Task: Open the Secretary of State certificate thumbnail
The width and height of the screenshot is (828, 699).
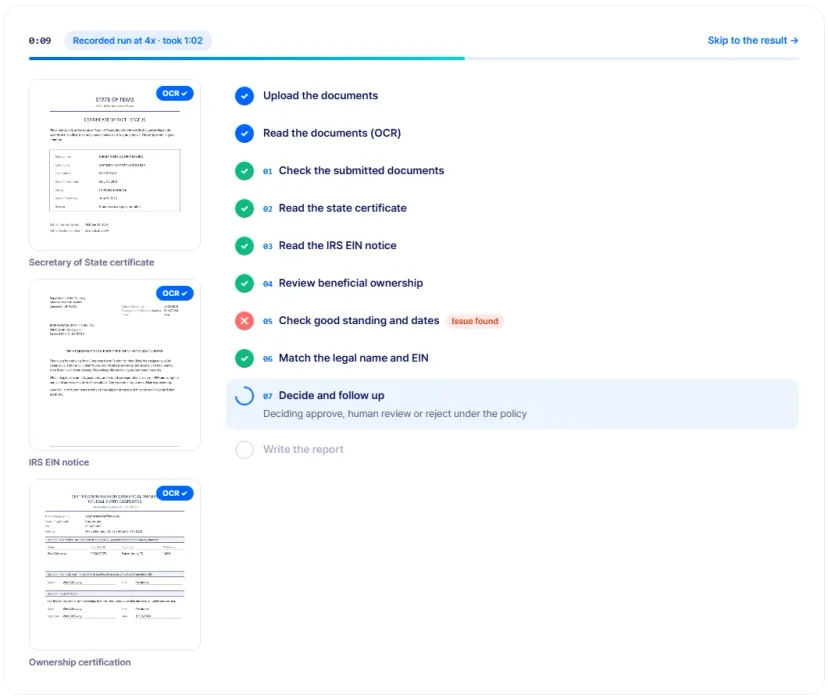Action: [x=115, y=165]
